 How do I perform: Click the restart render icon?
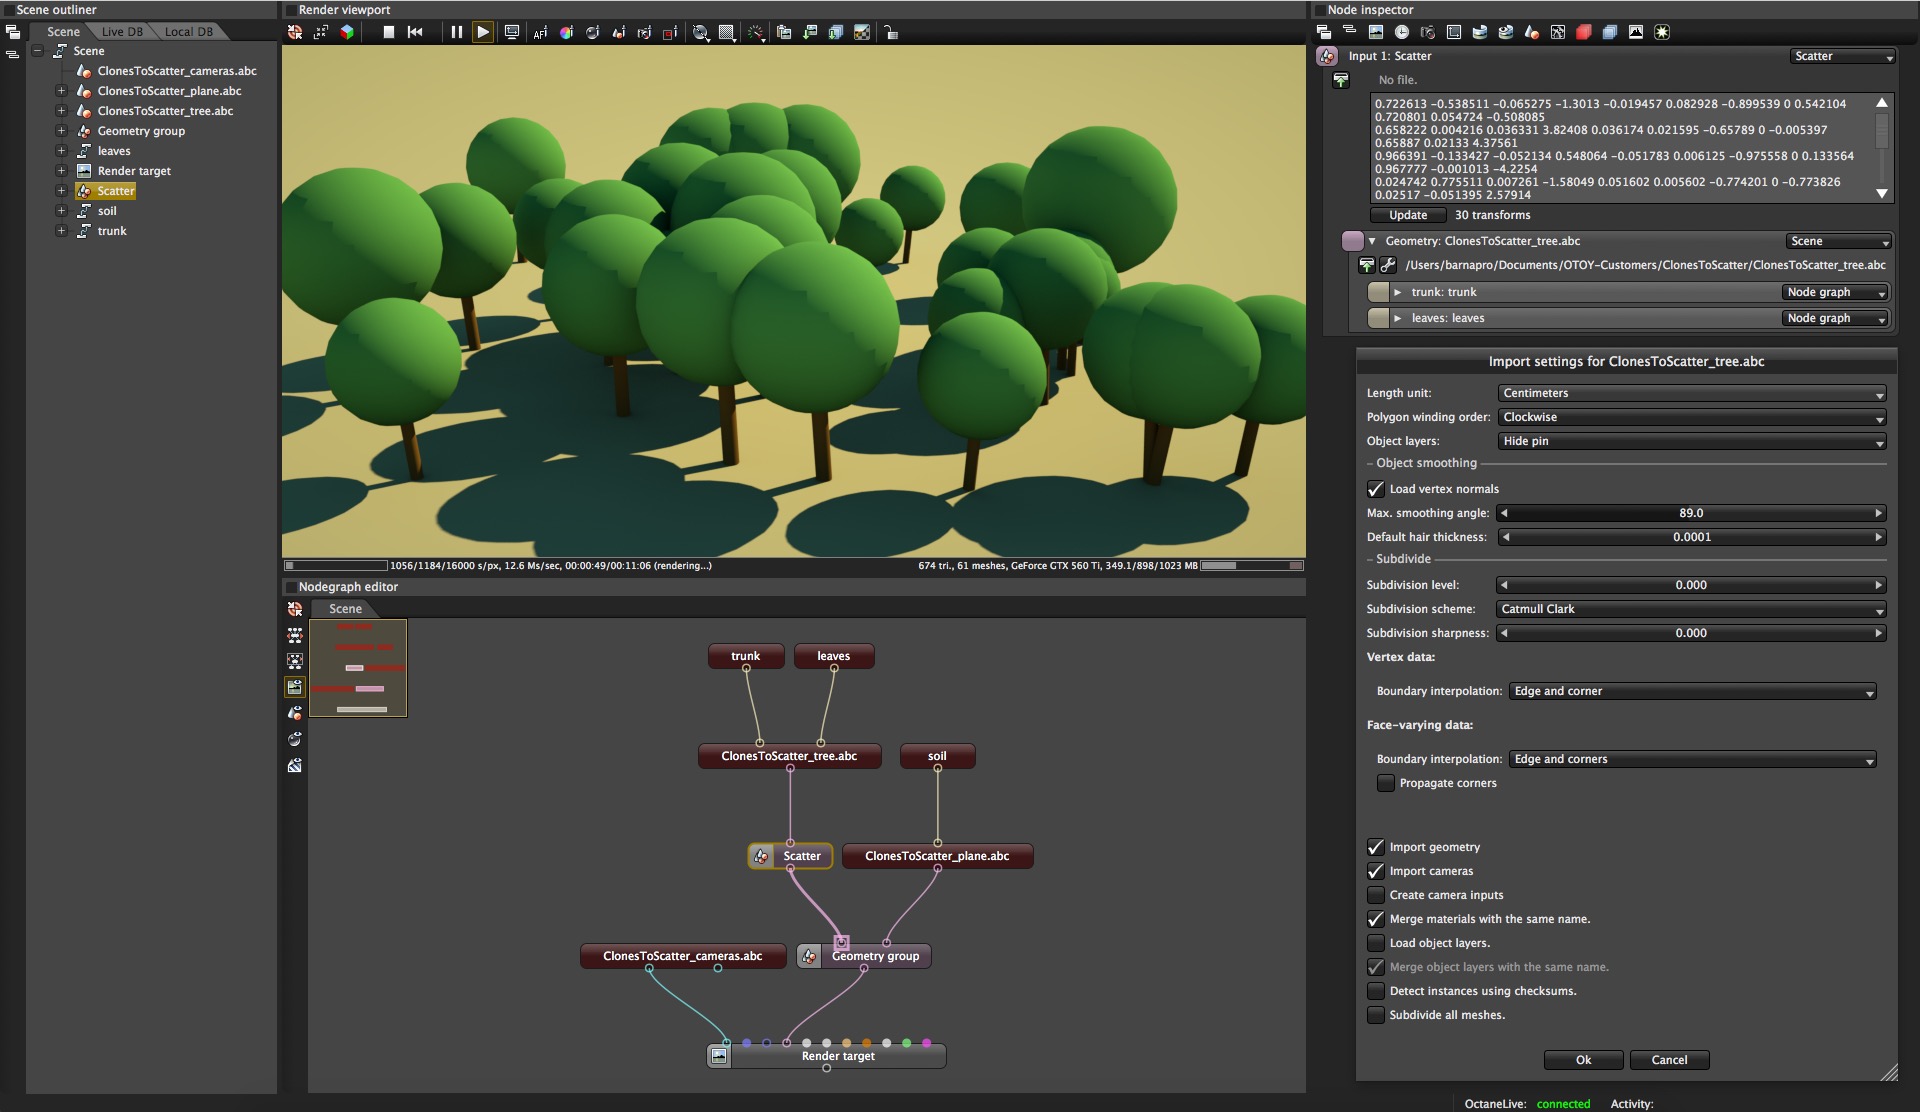click(415, 32)
